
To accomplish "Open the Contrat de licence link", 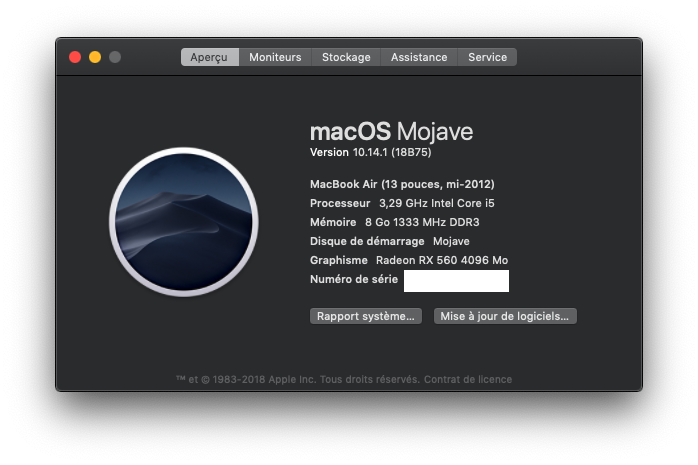I will [468, 380].
